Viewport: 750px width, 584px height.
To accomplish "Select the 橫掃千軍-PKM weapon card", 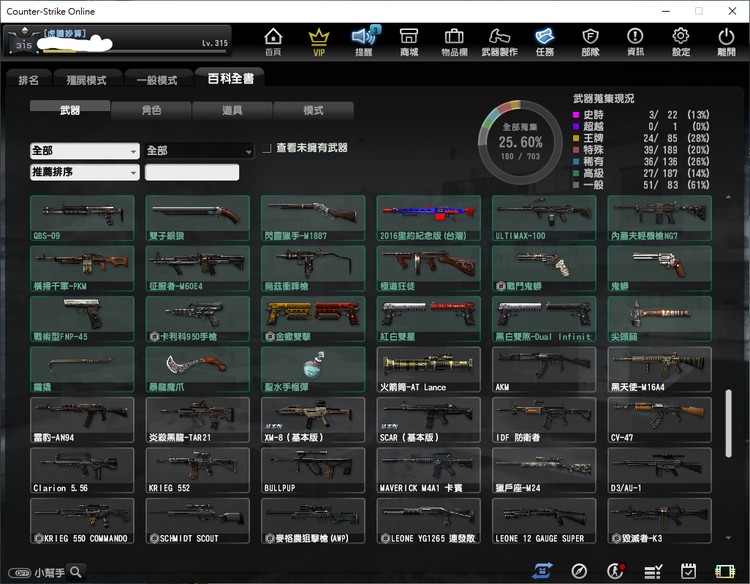I will point(82,268).
